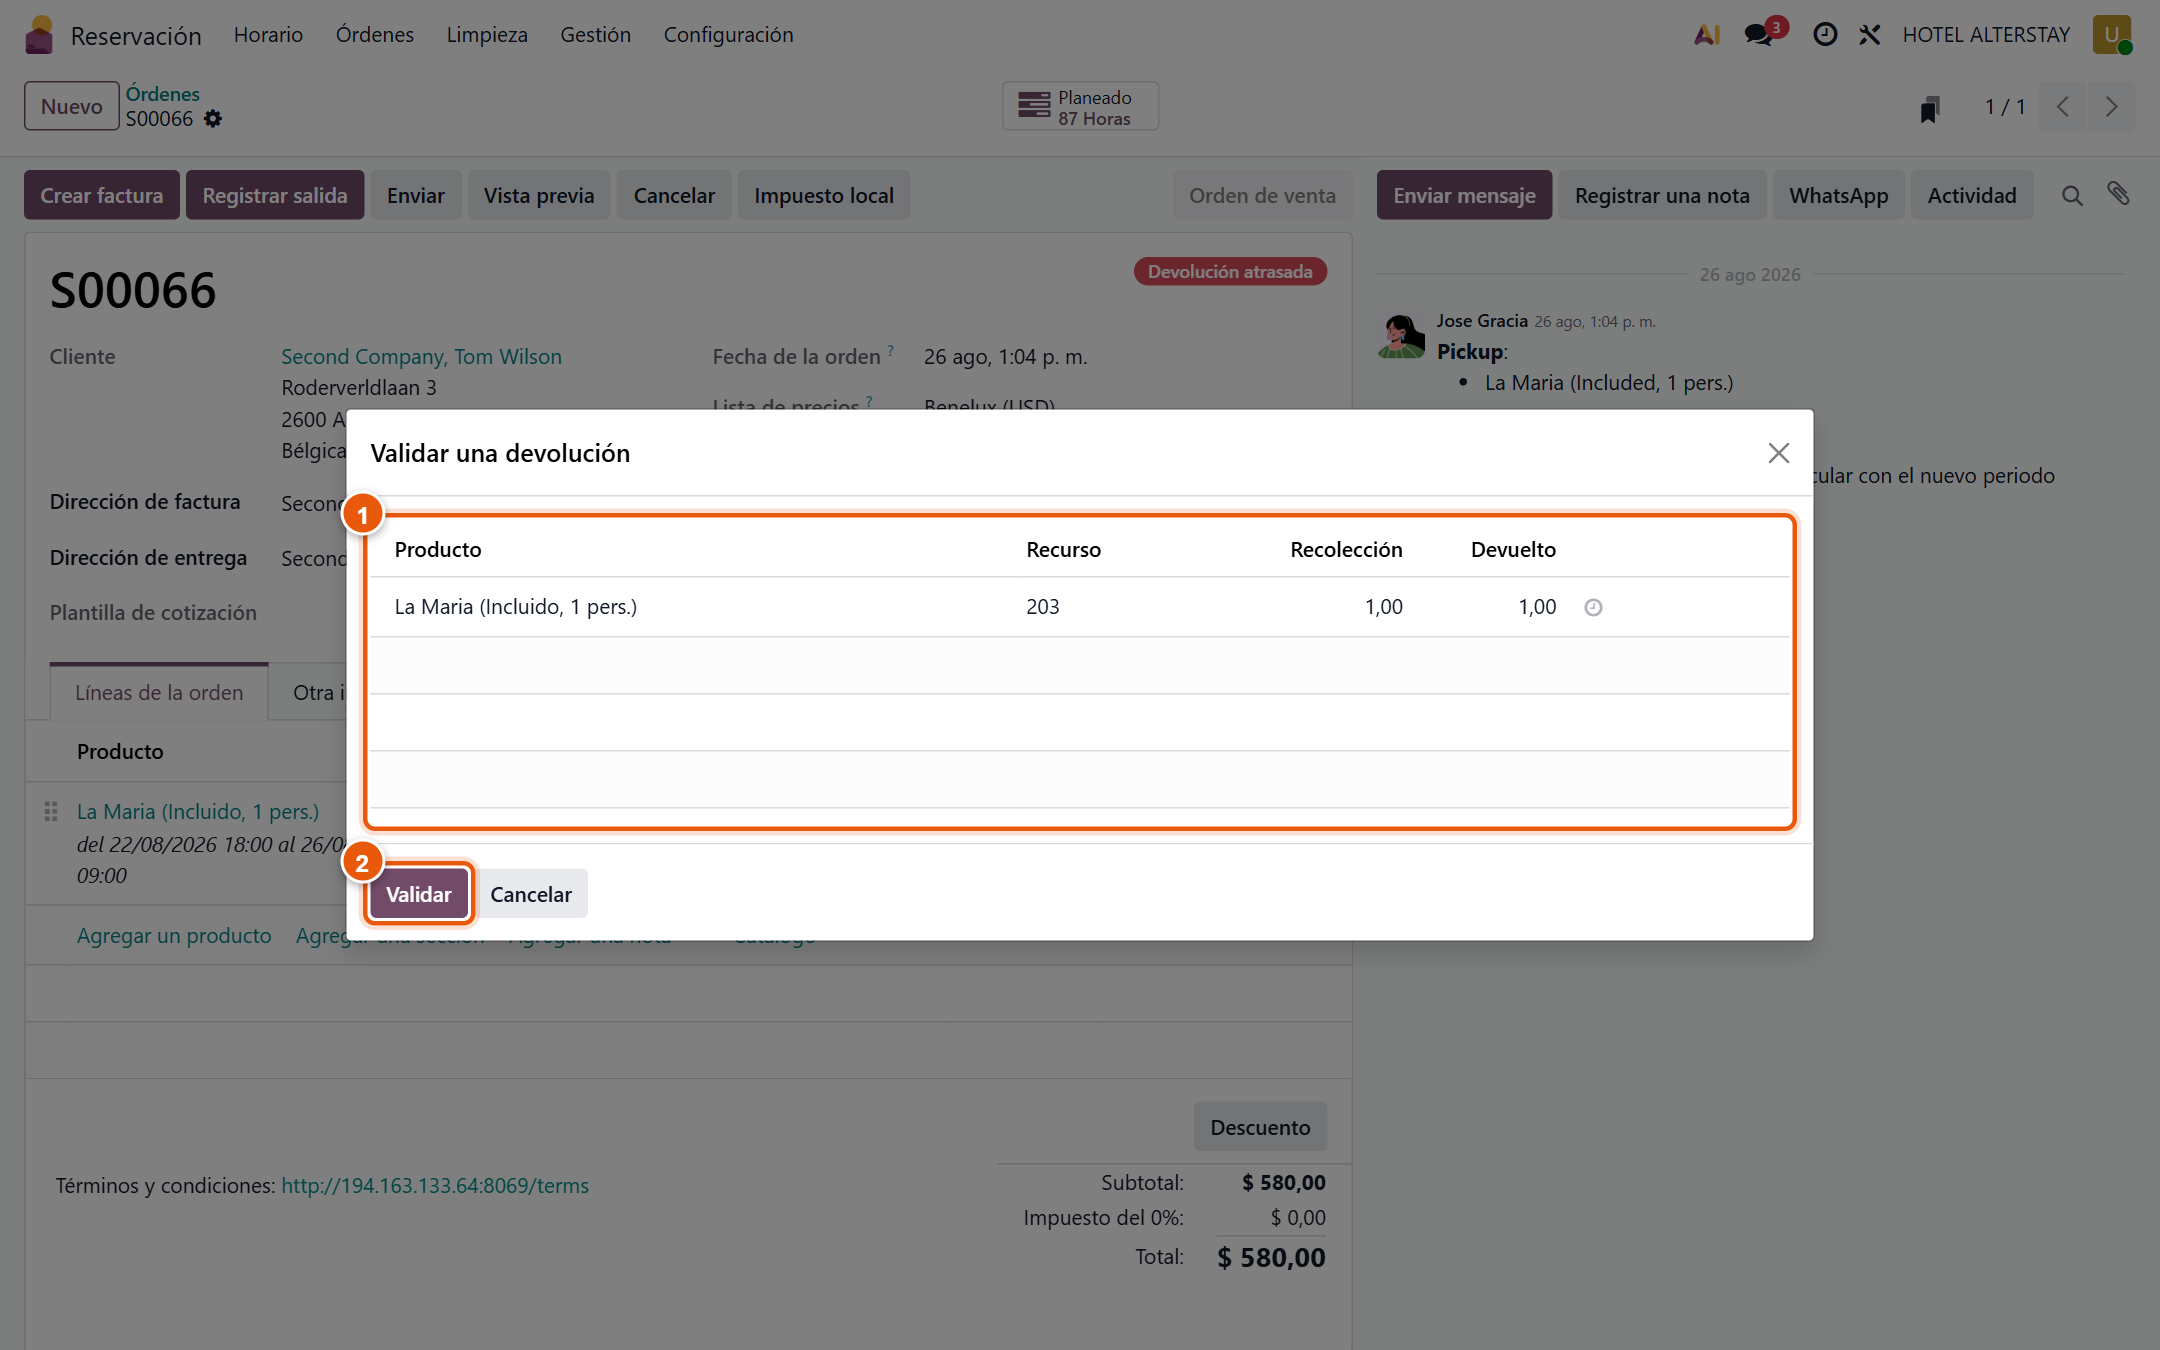
Task: Click the Descuento button
Action: 1260,1127
